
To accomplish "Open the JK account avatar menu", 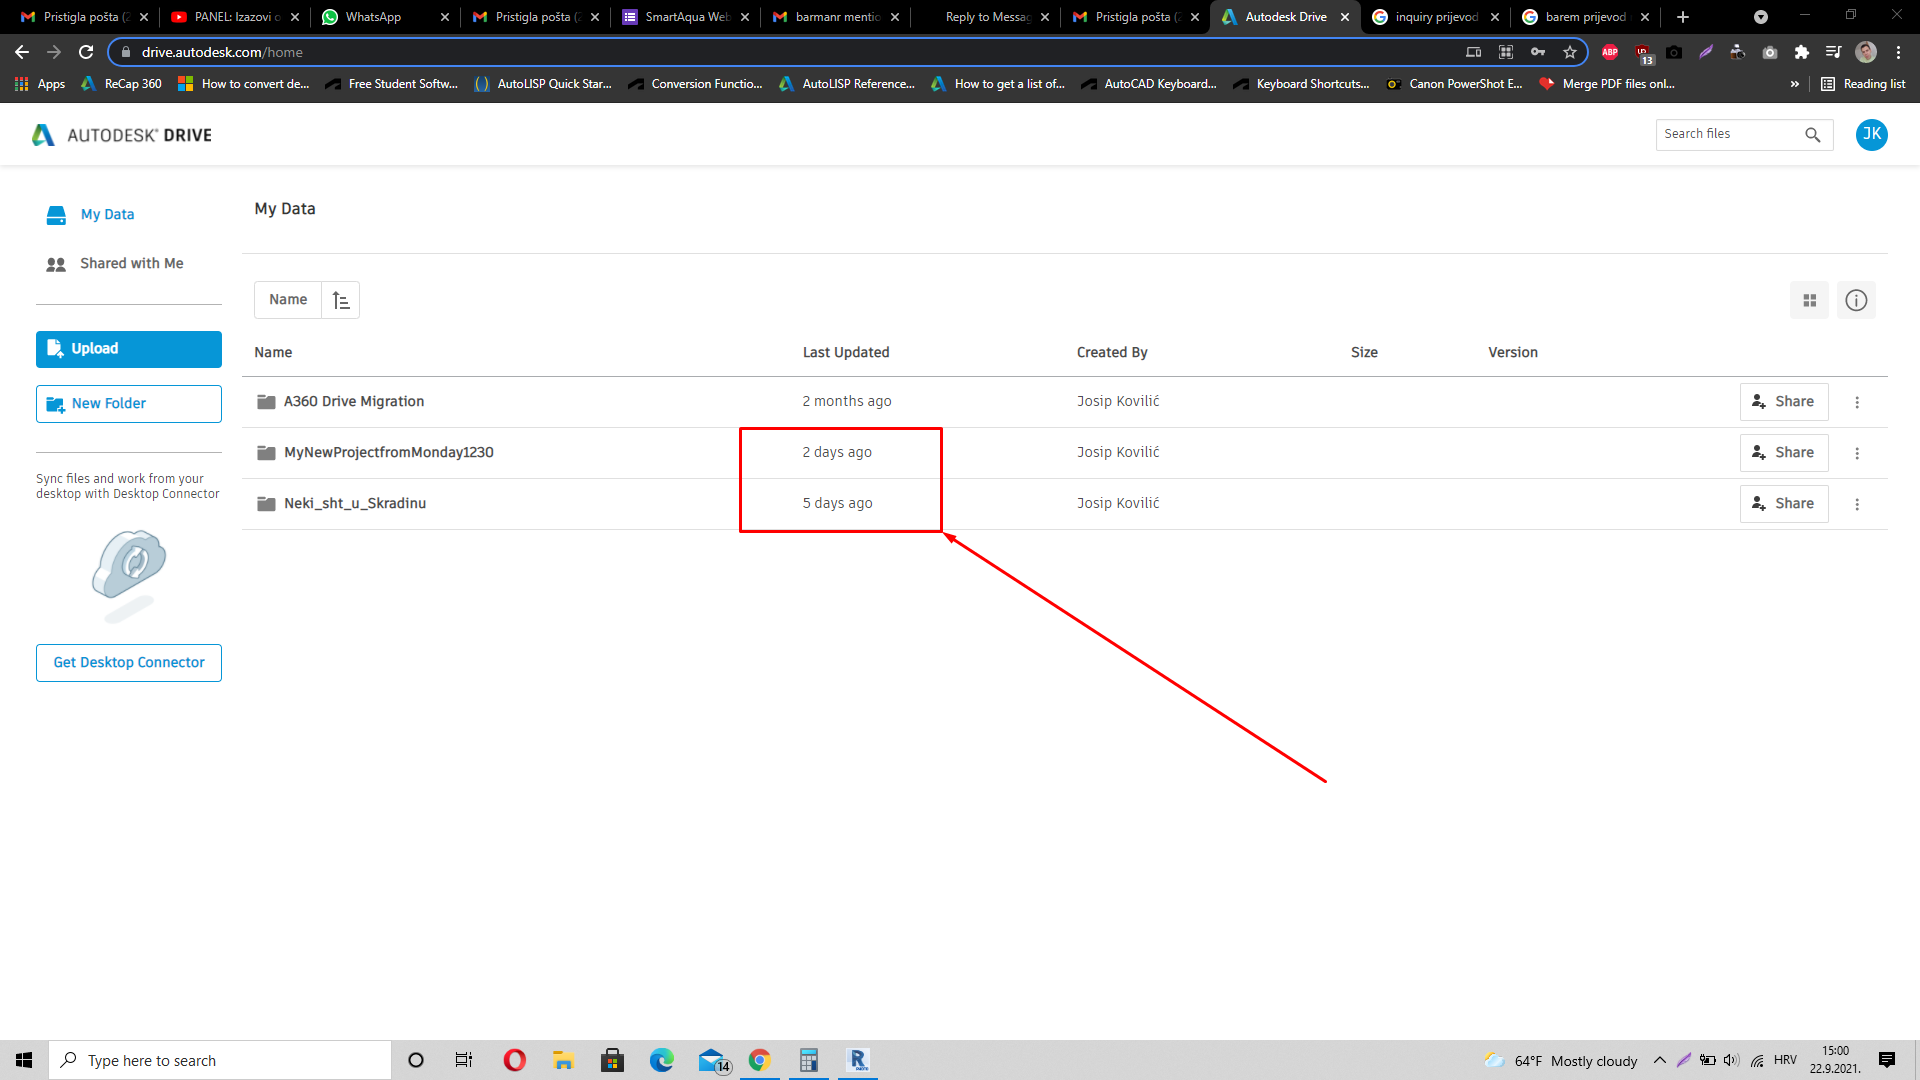I will click(x=1872, y=134).
